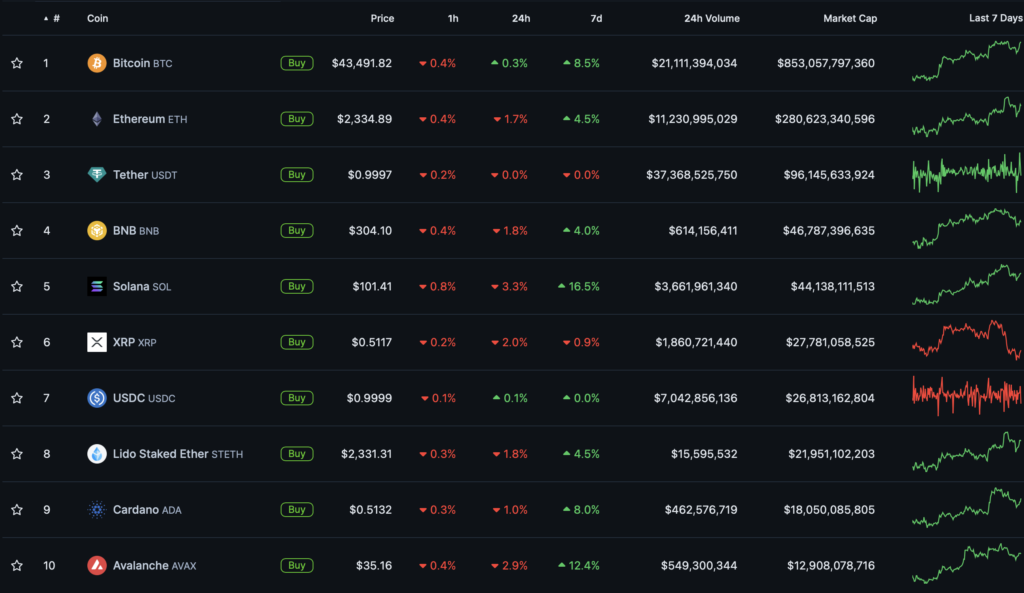Sort table by Market Cap column

849,18
